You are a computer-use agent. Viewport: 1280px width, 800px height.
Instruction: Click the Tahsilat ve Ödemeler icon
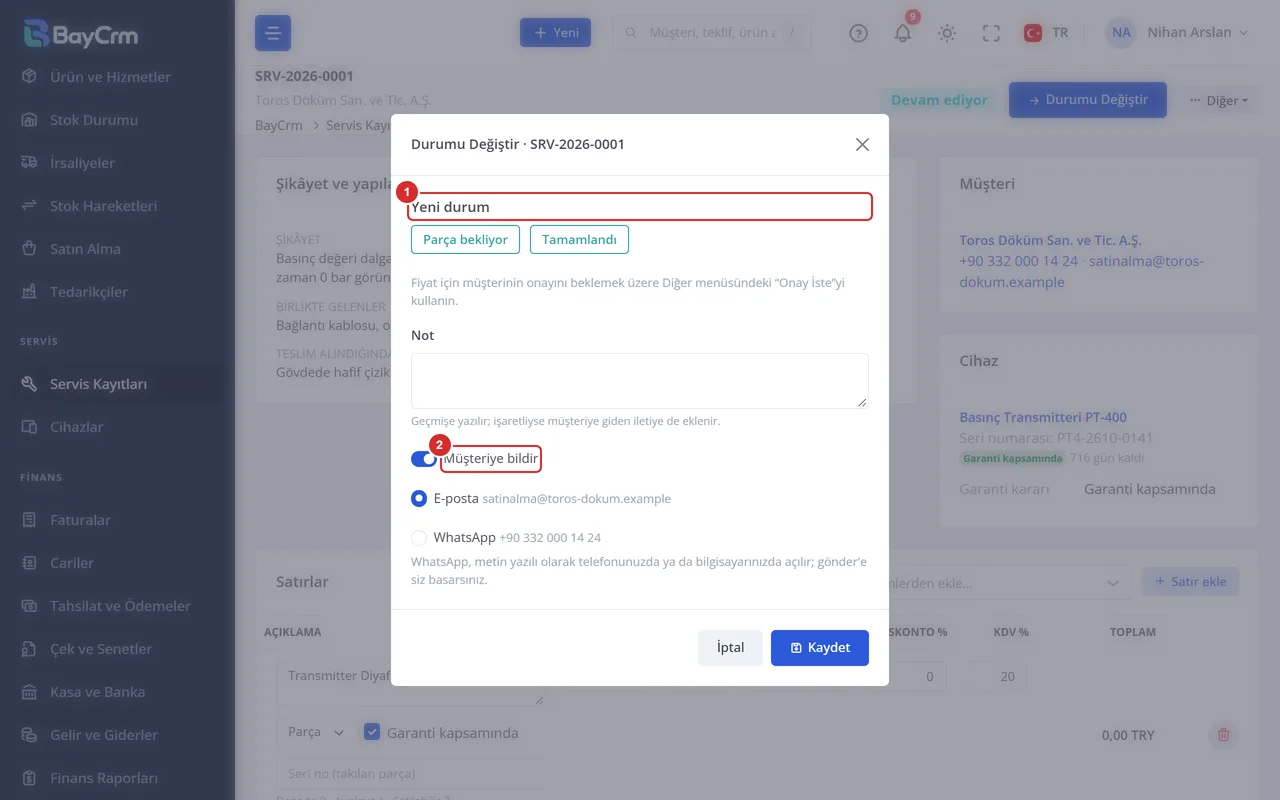30,606
